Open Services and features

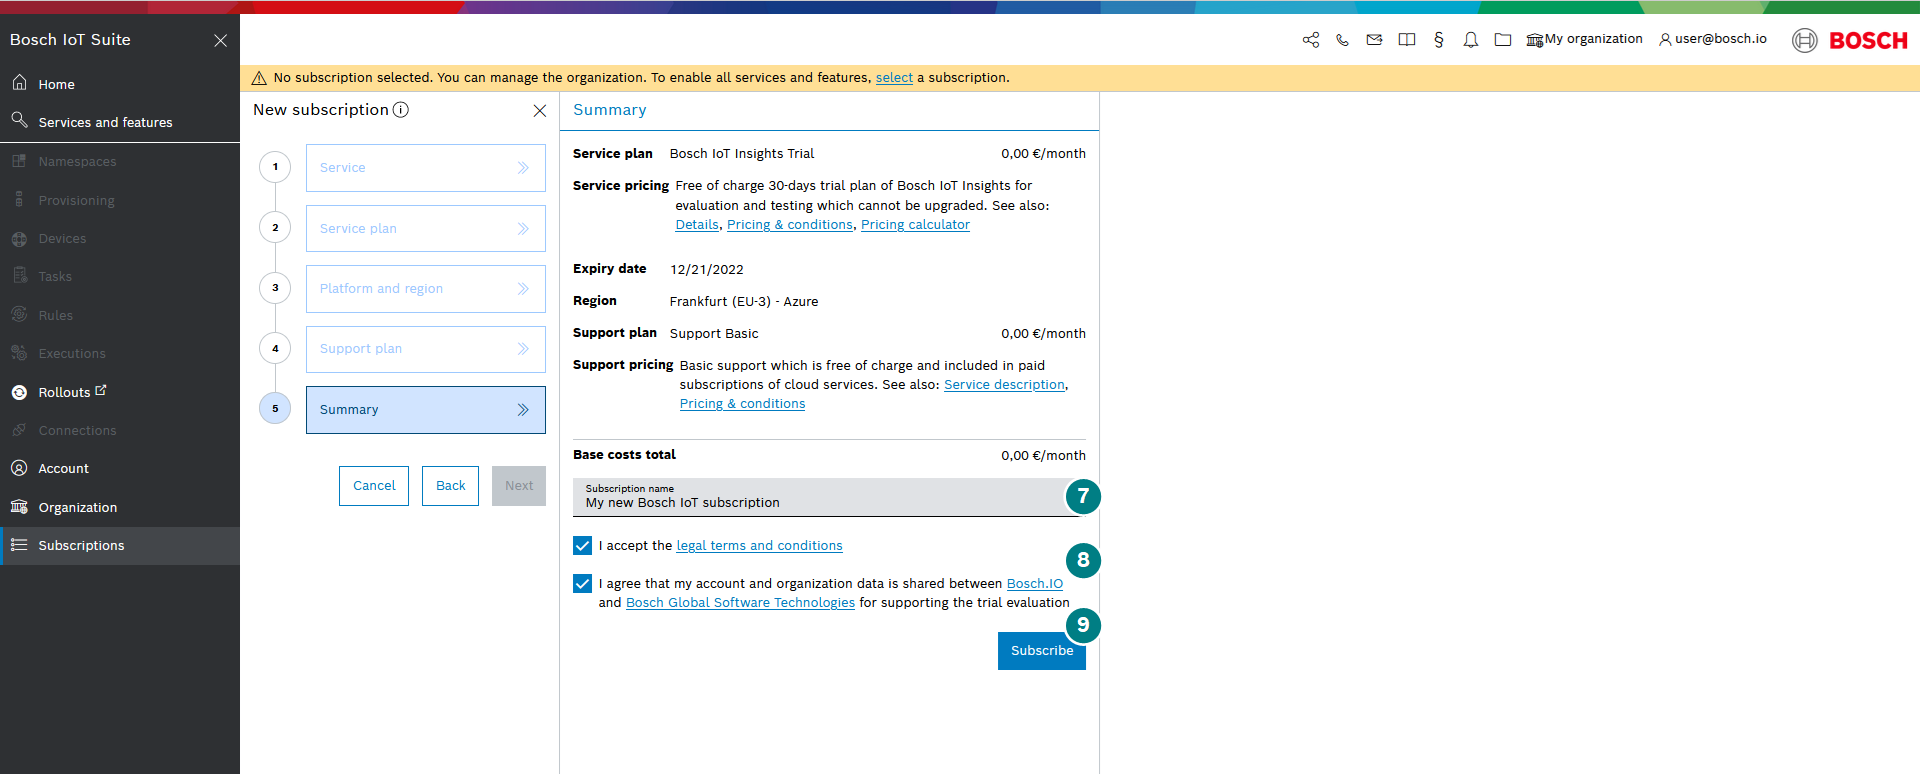(x=120, y=122)
